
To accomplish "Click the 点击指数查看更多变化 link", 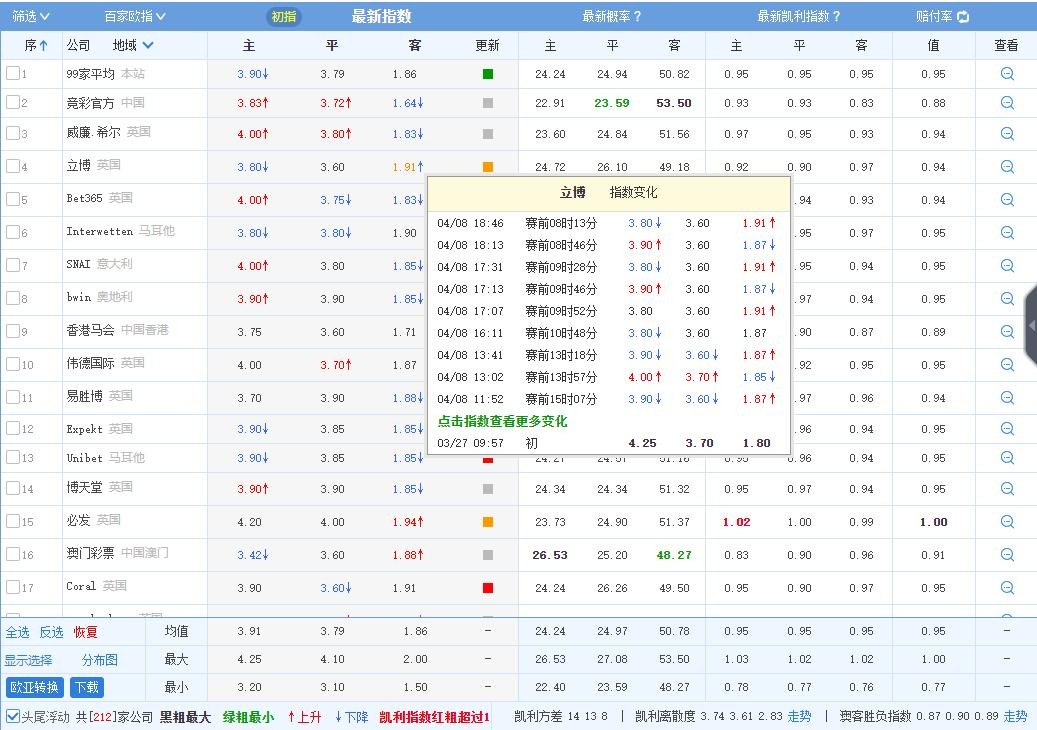I will [502, 422].
